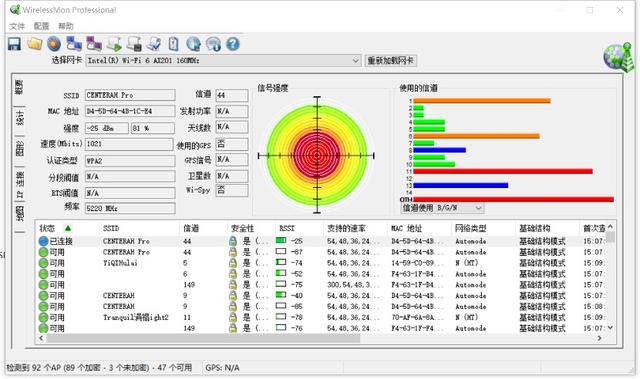Click the globe info toolbar icon
This screenshot has height=379, width=640.
[x=193, y=44]
